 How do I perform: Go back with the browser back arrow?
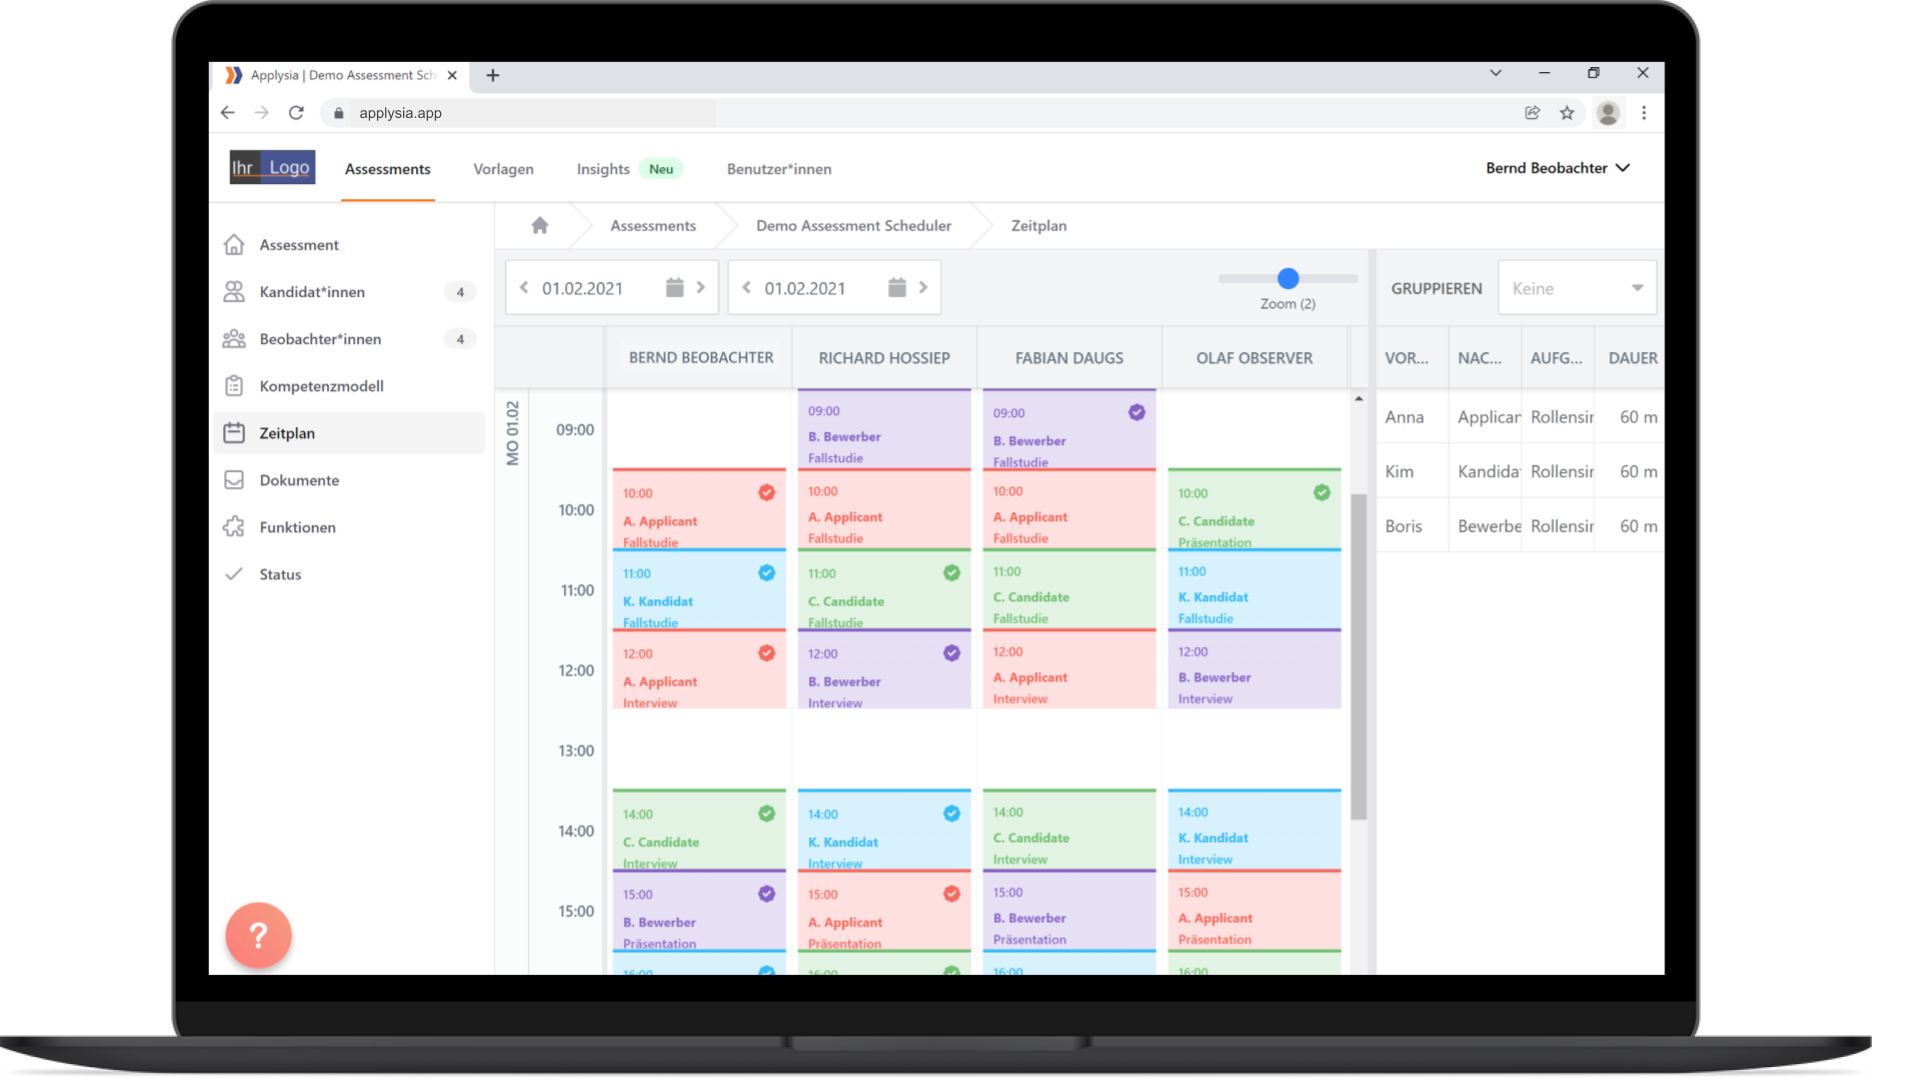pyautogui.click(x=228, y=113)
